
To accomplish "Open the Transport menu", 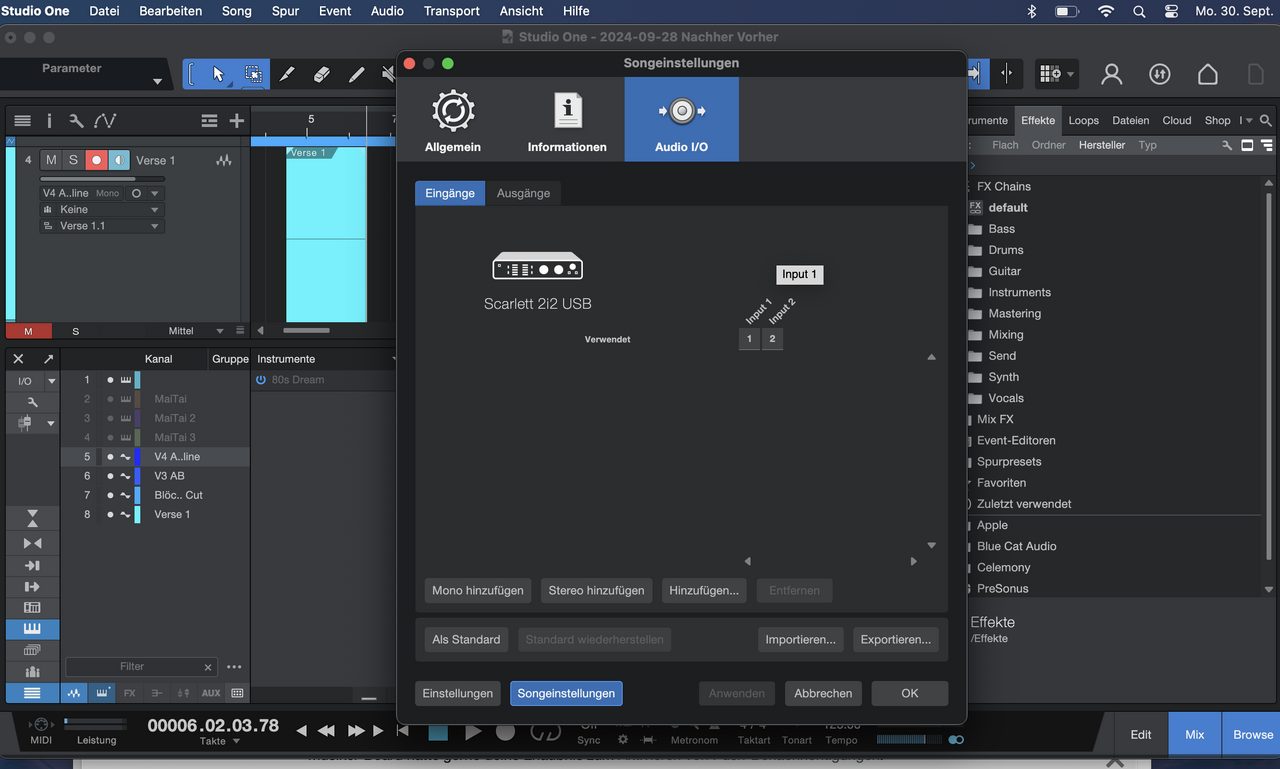I will coord(451,11).
